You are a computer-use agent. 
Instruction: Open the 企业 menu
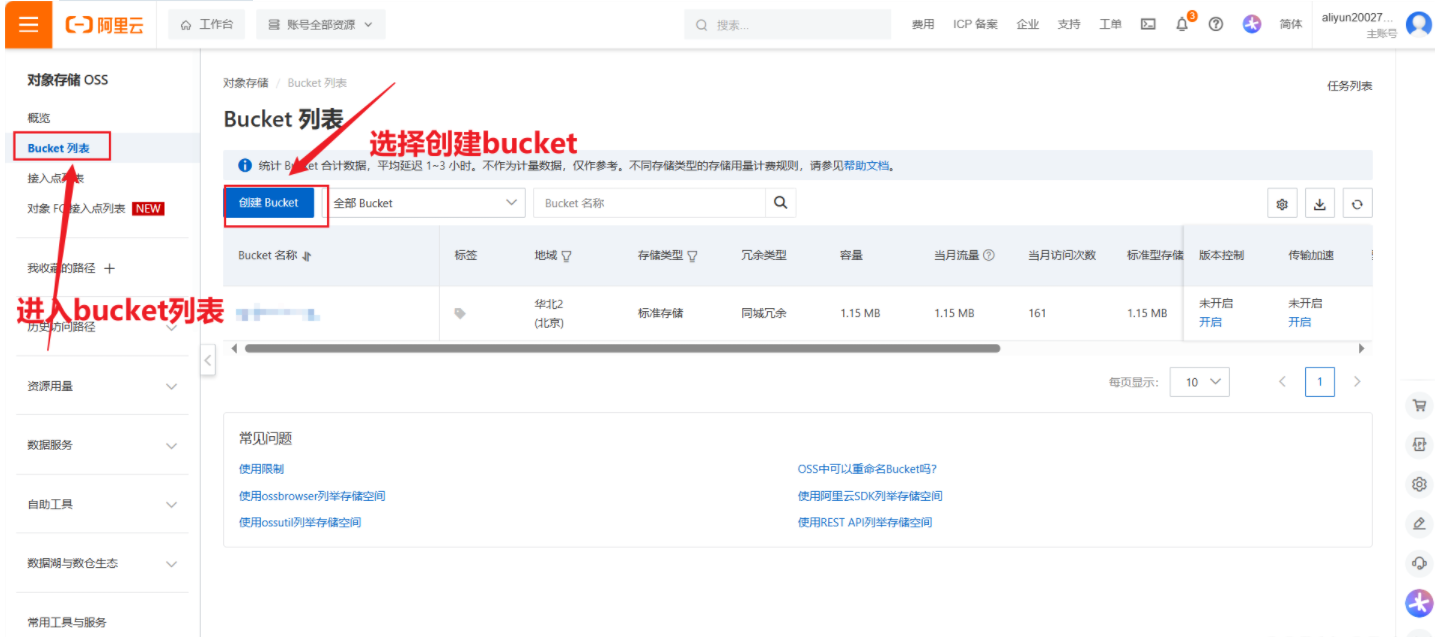tap(1028, 24)
